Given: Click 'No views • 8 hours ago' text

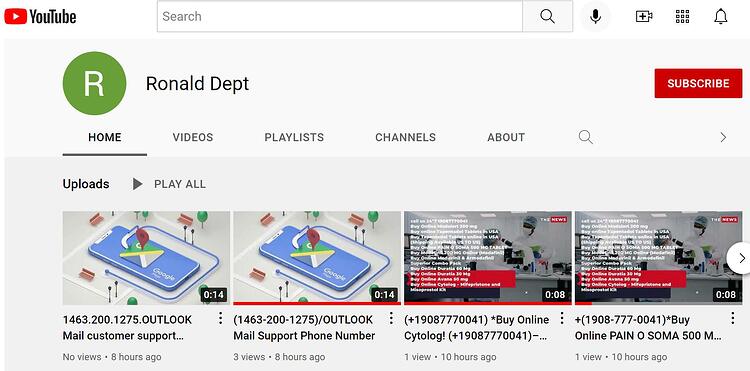Looking at the screenshot, I should pyautogui.click(x=112, y=357).
